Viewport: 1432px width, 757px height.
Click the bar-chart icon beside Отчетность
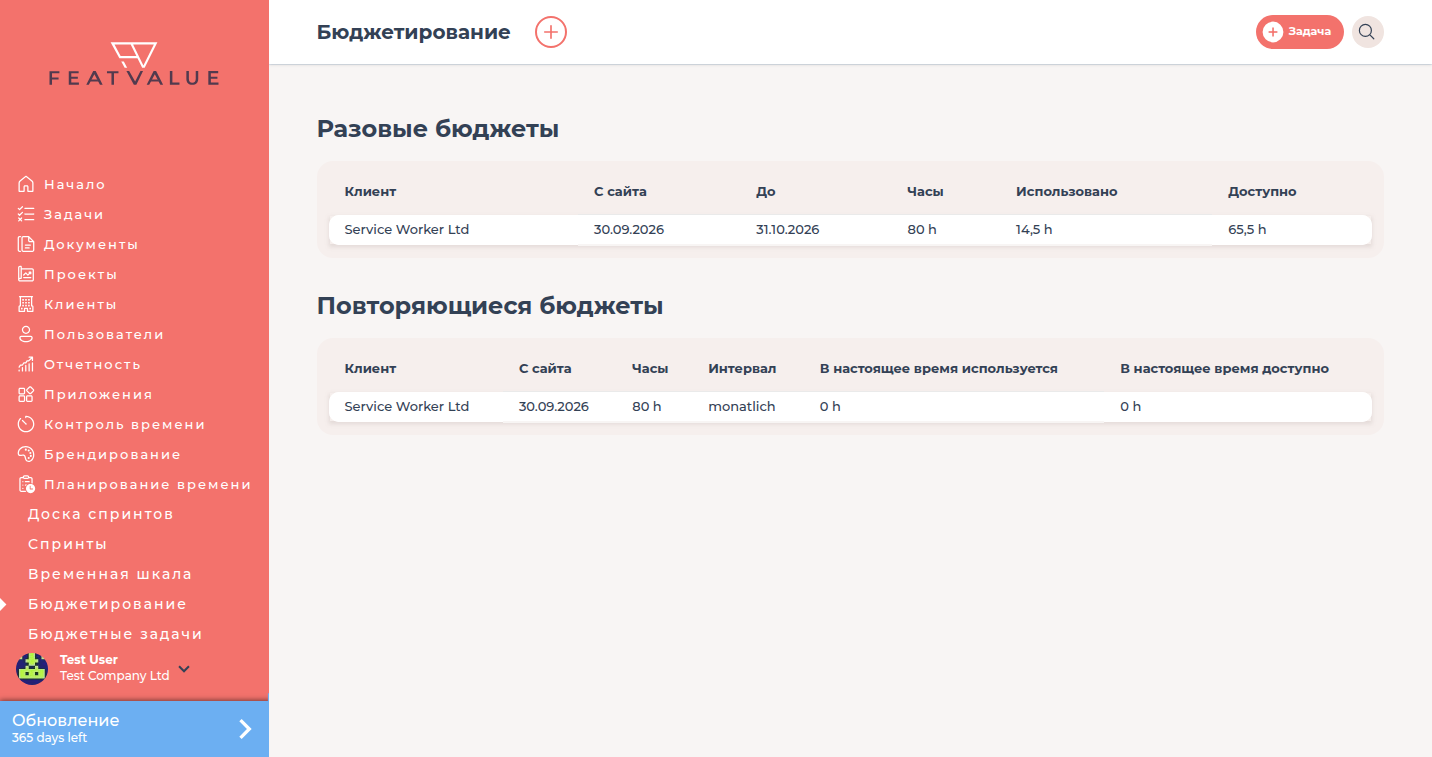[26, 364]
